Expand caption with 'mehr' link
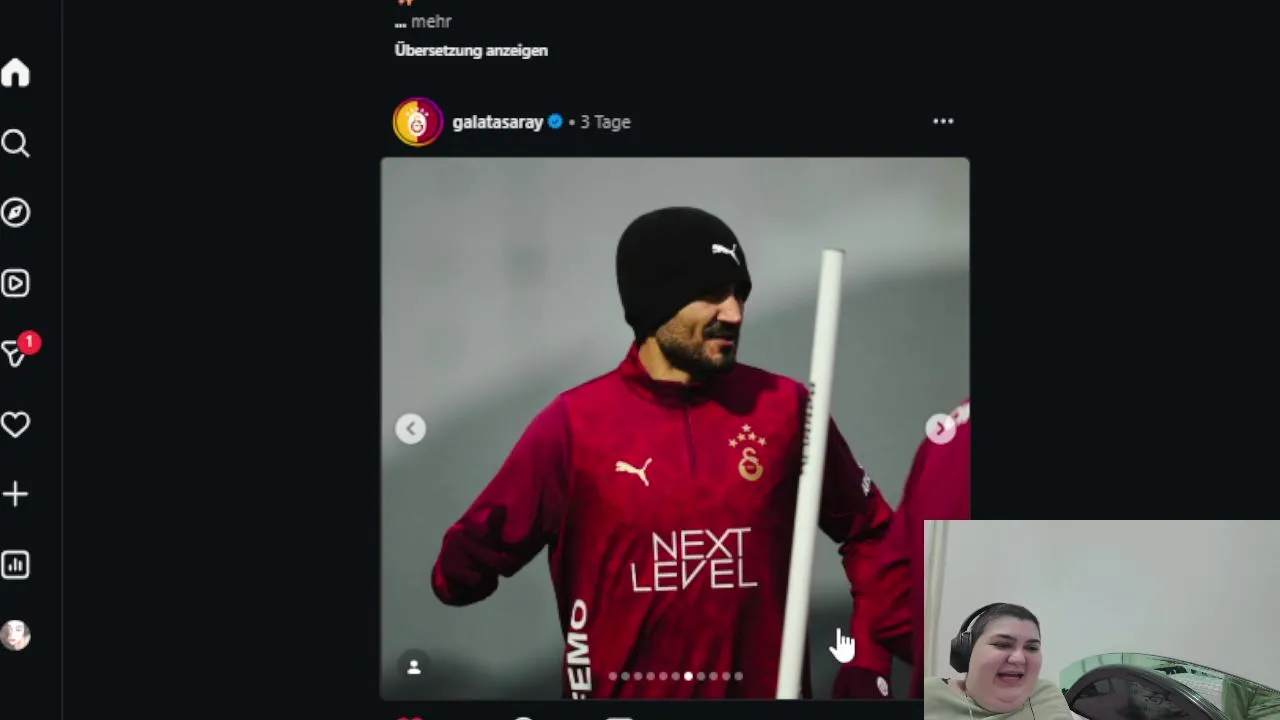The height and width of the screenshot is (720, 1280). click(431, 21)
